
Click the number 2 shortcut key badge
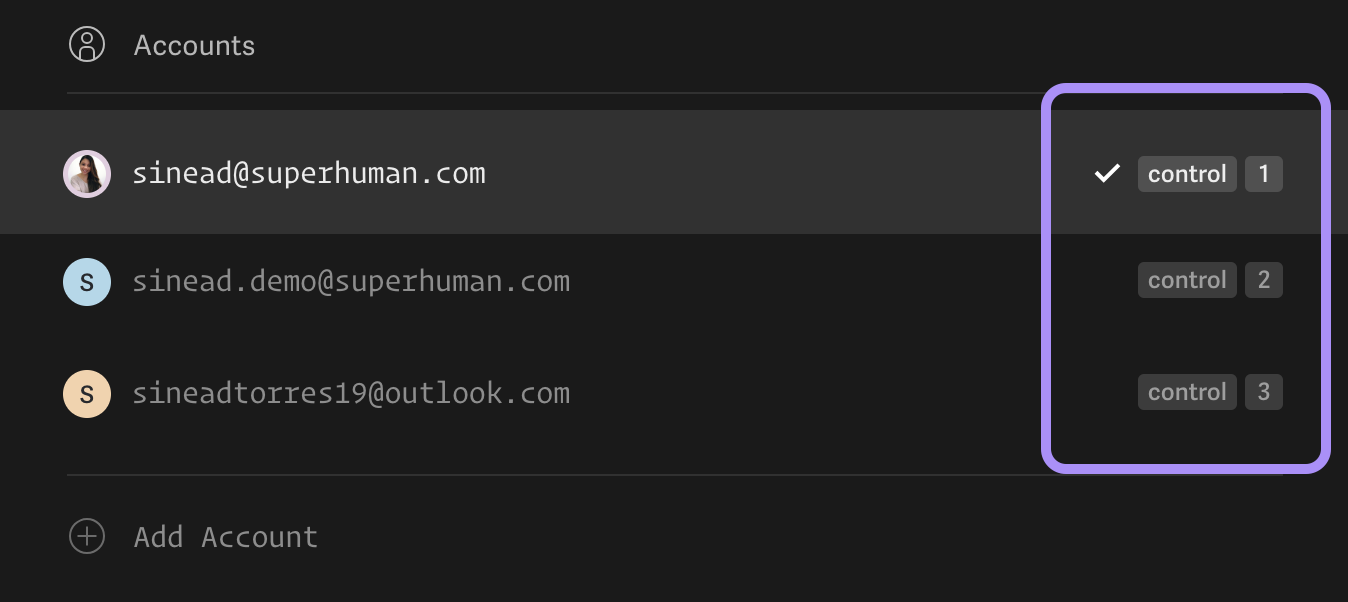click(1264, 280)
